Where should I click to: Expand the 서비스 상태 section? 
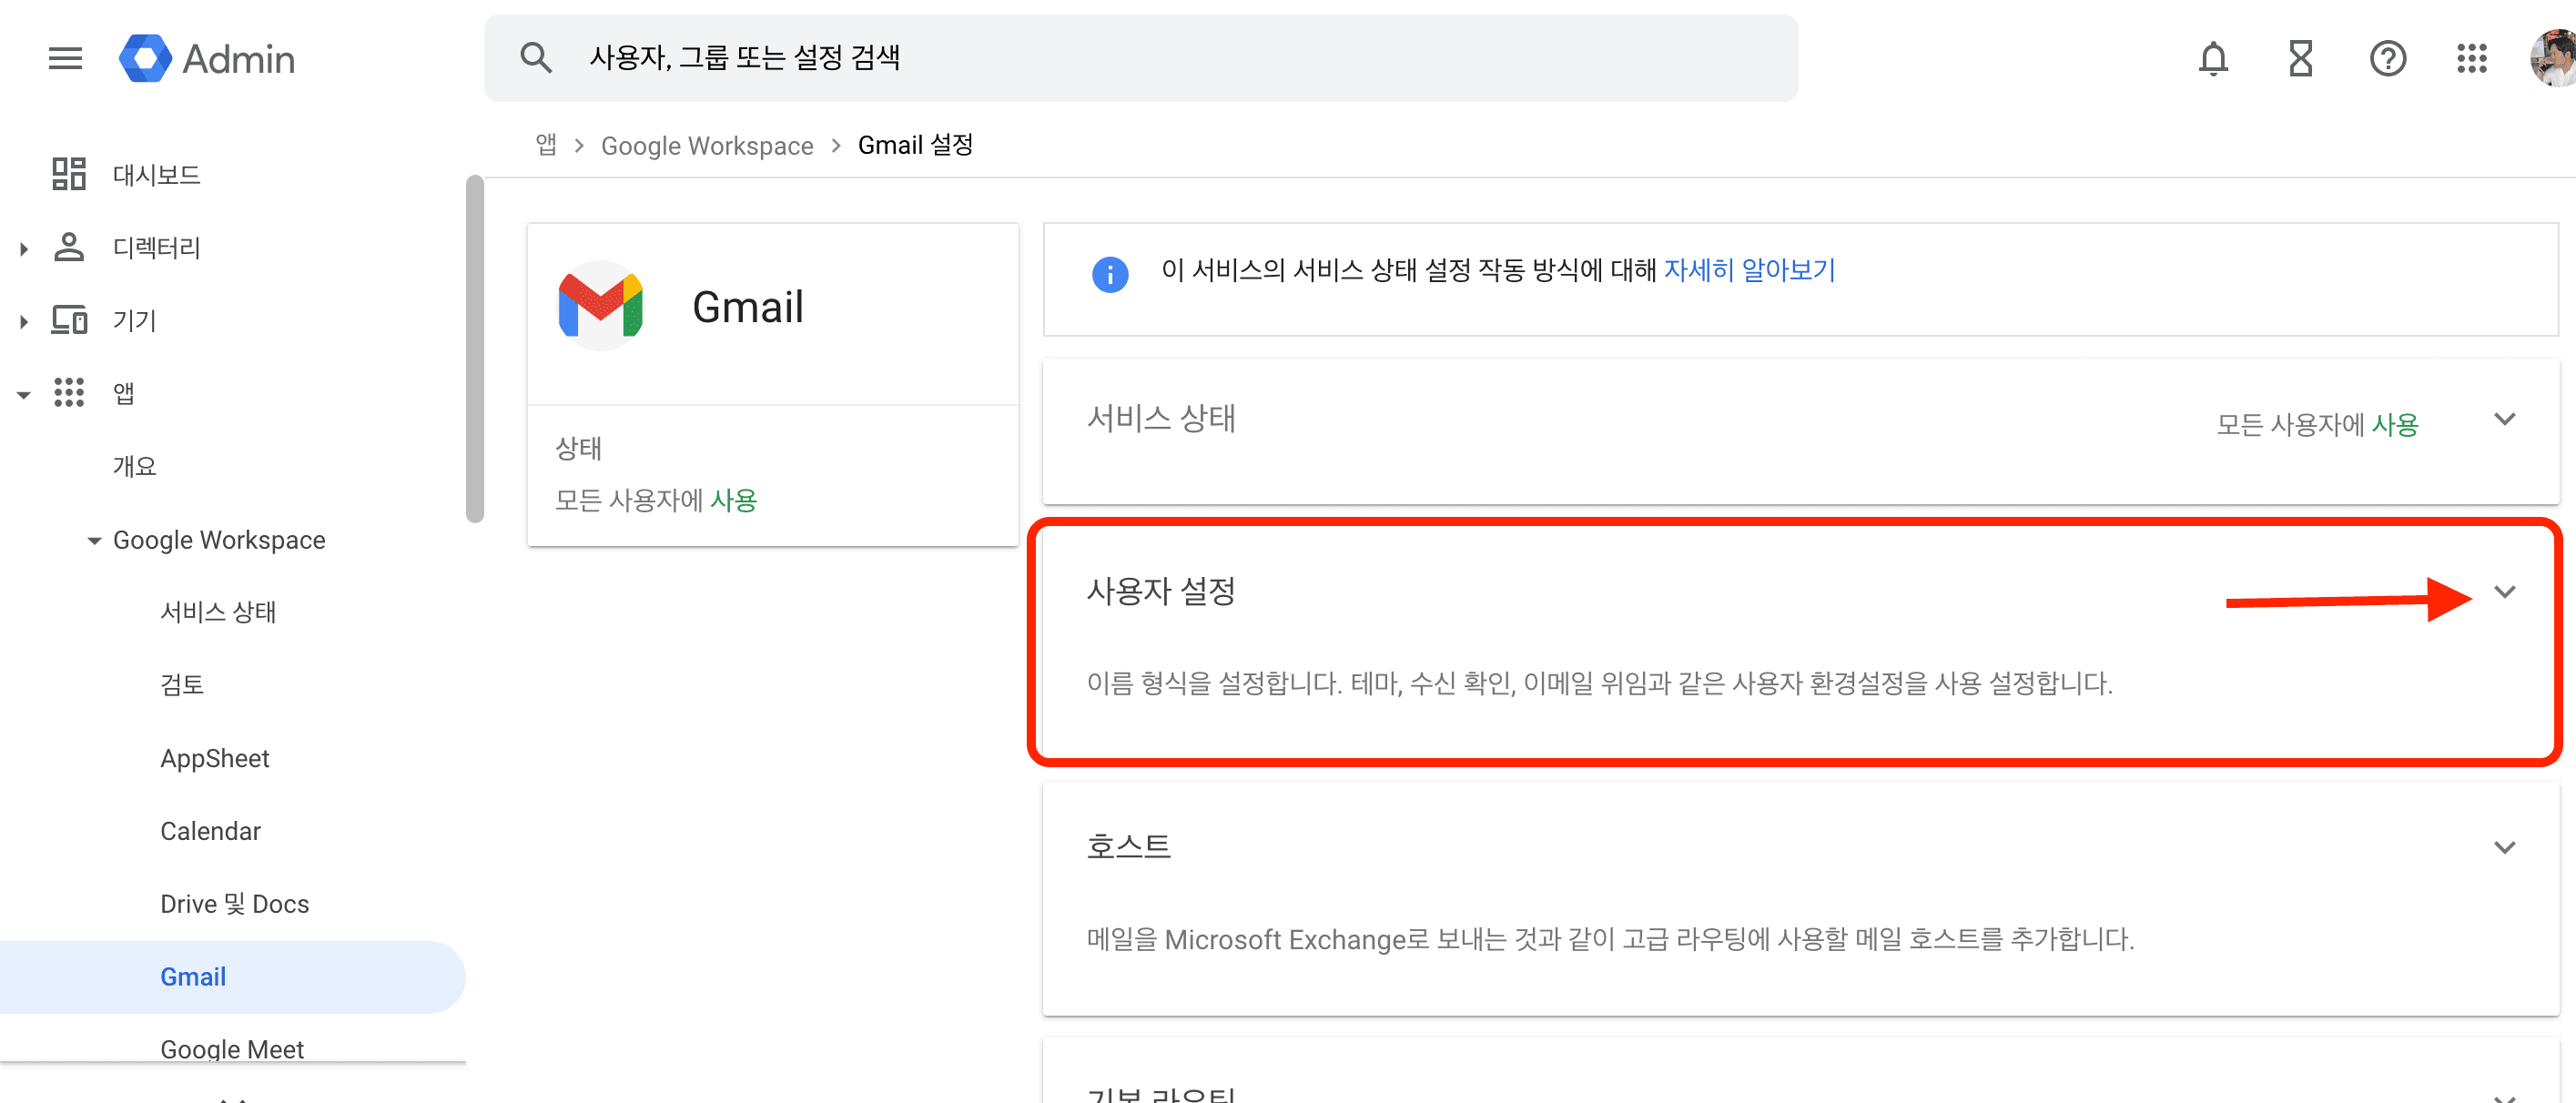click(2505, 420)
